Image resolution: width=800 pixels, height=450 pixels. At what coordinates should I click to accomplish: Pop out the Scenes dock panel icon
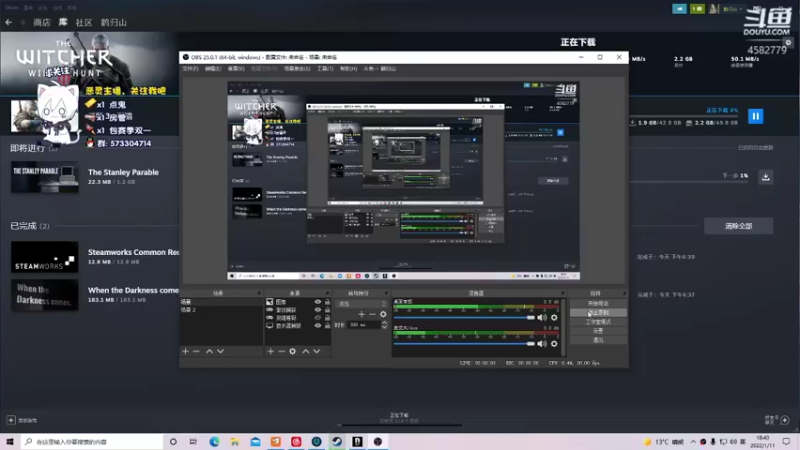pos(259,293)
